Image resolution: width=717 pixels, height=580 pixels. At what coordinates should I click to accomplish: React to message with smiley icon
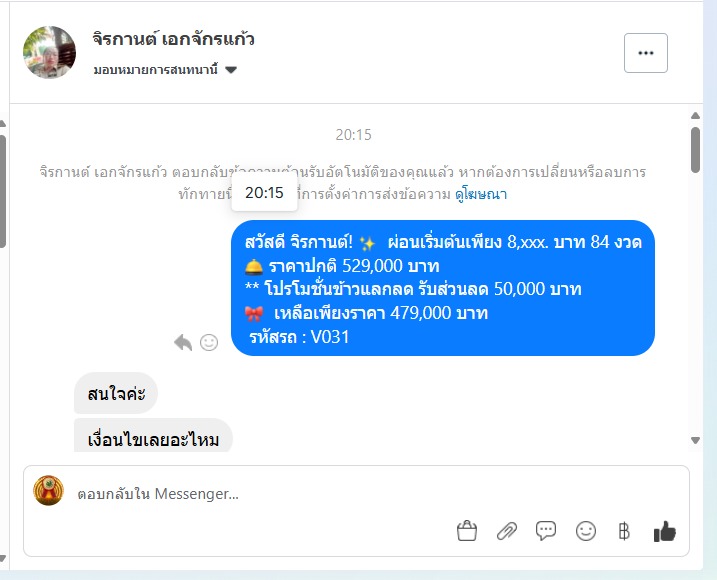point(209,342)
